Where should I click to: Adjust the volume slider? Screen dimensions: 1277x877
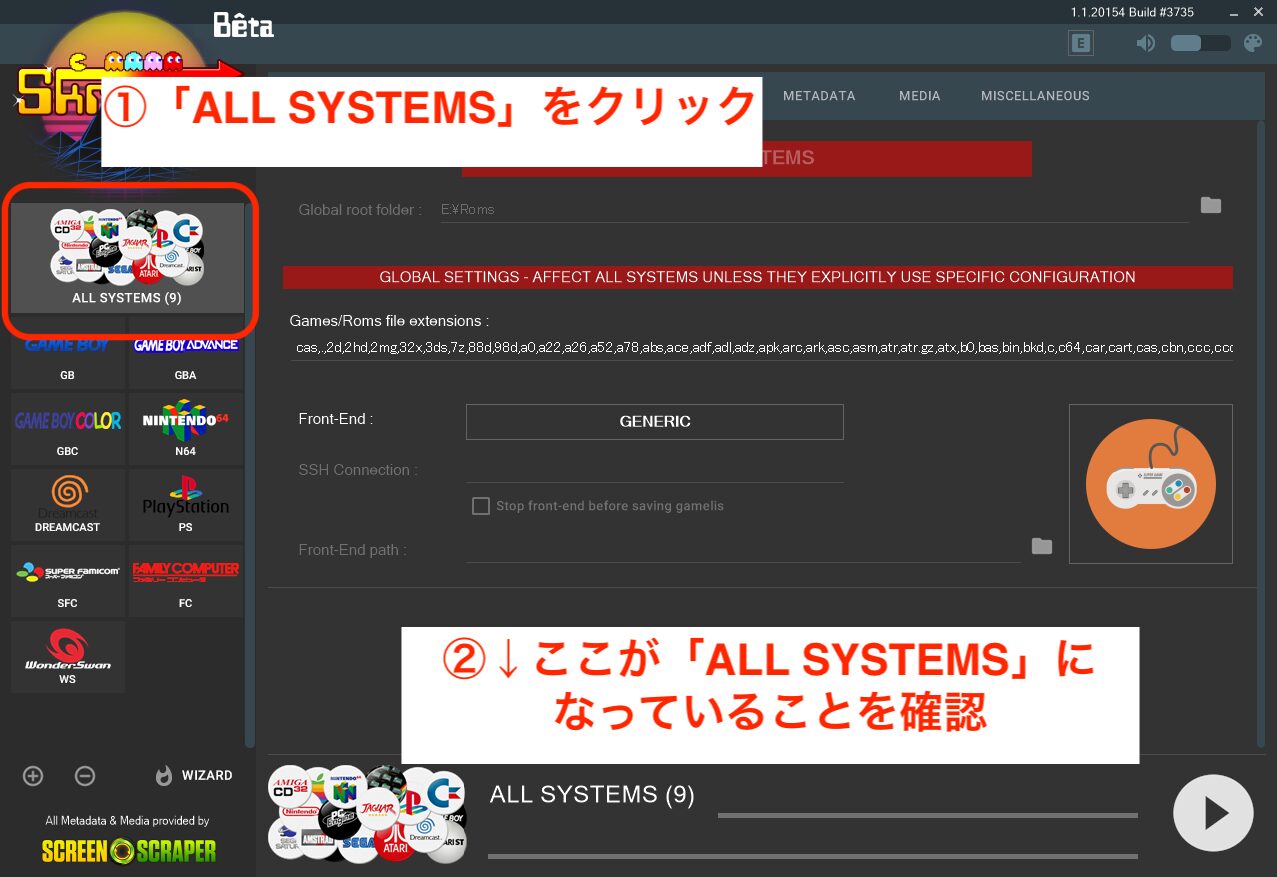(x=1200, y=43)
